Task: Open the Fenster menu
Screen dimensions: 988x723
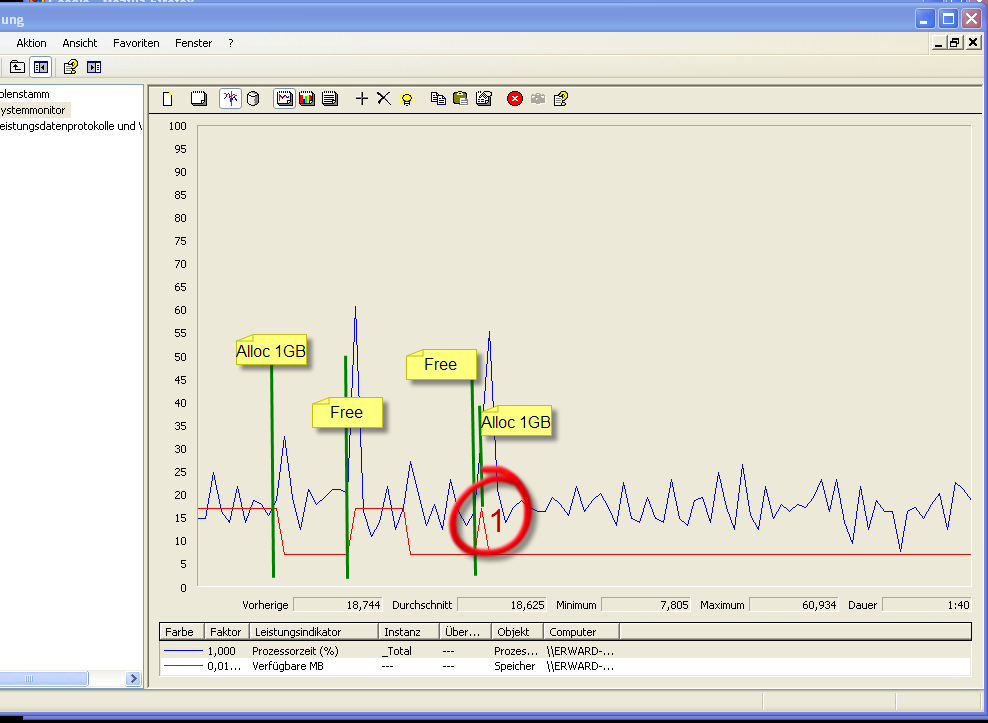Action: [x=193, y=43]
